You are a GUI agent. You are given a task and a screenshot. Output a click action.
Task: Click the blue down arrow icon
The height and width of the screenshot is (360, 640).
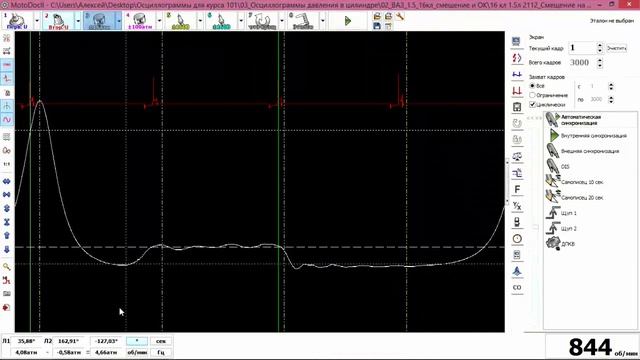click(7, 249)
